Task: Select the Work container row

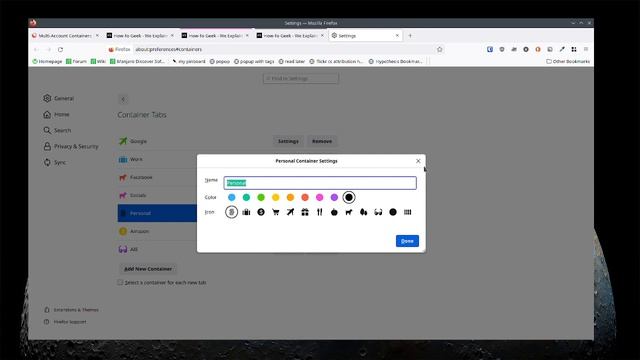Action: coord(157,159)
